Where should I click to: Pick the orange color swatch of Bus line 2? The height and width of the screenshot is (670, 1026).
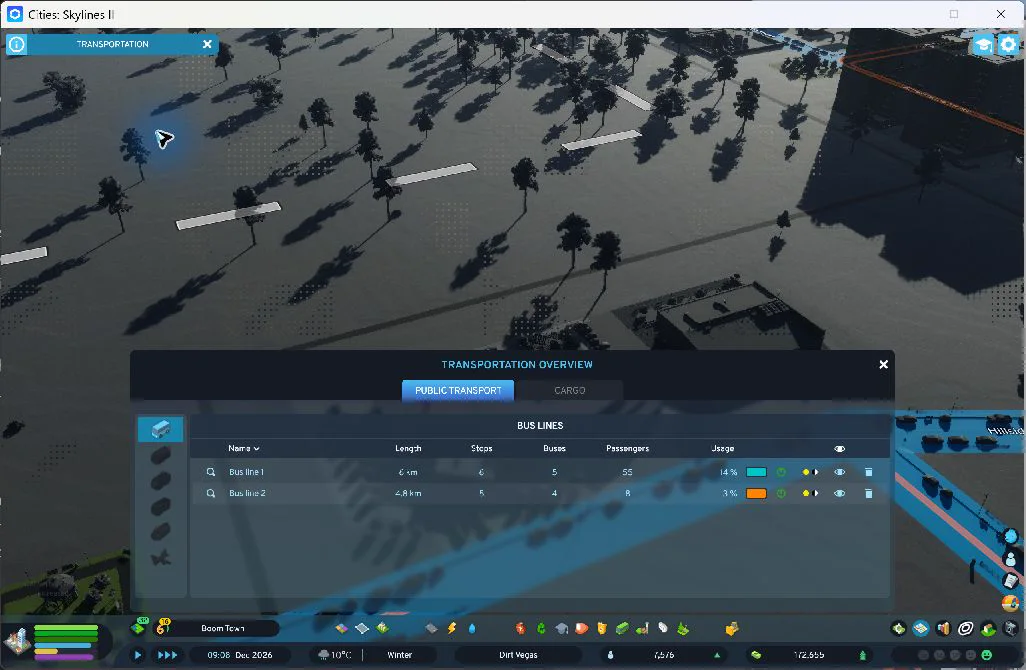pos(756,493)
